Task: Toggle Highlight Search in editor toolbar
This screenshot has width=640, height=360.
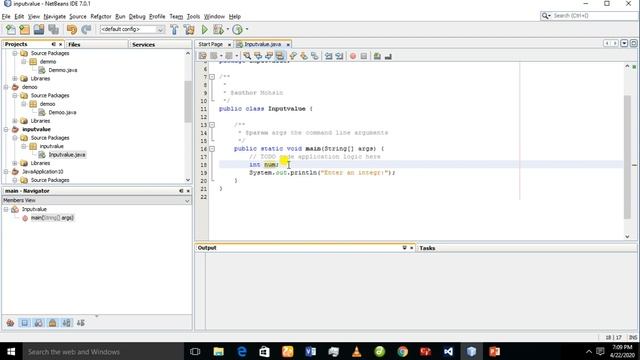Action: (280, 56)
